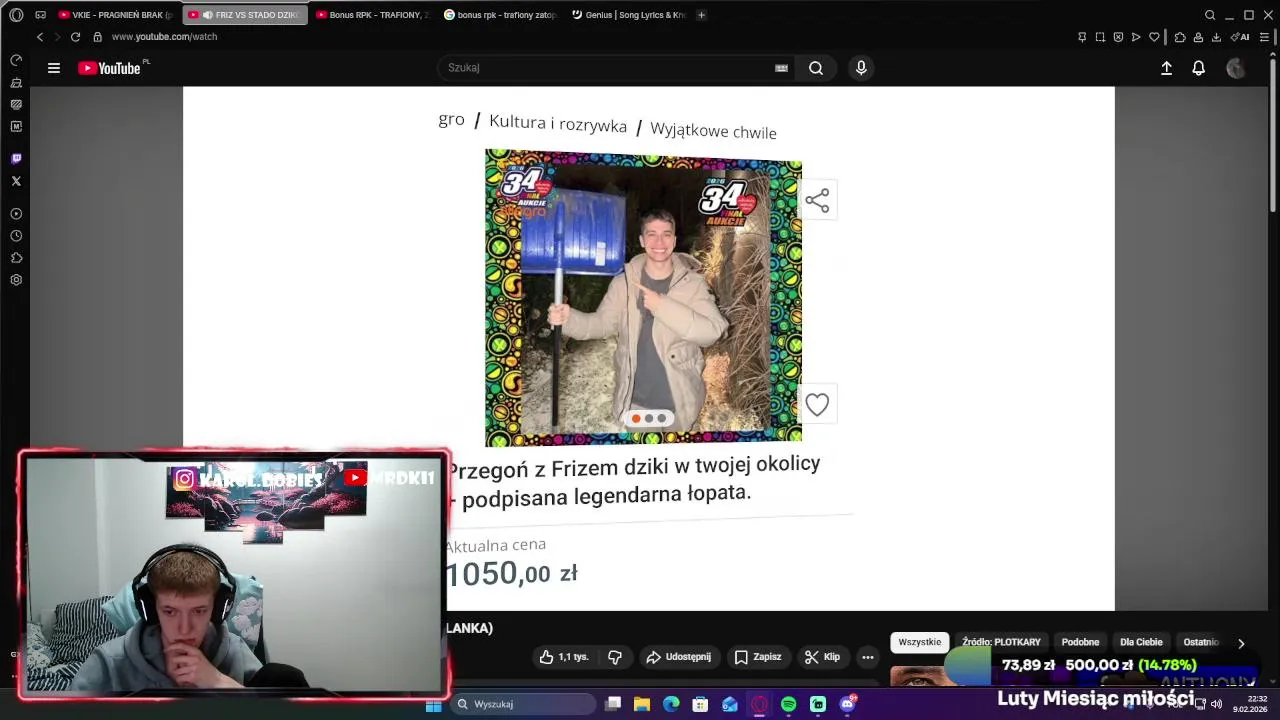This screenshot has height=720, width=1280.
Task: Create a clip with the 'Klip' button
Action: pyautogui.click(x=822, y=657)
